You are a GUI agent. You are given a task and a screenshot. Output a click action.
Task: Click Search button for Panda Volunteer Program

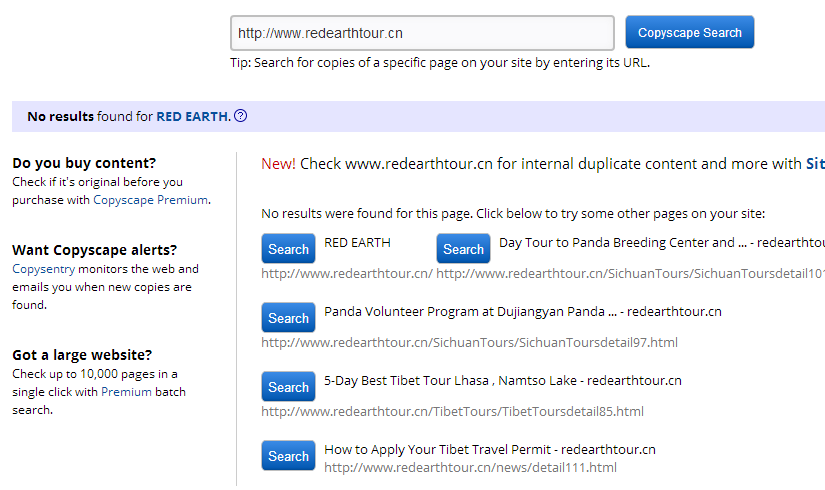(288, 317)
